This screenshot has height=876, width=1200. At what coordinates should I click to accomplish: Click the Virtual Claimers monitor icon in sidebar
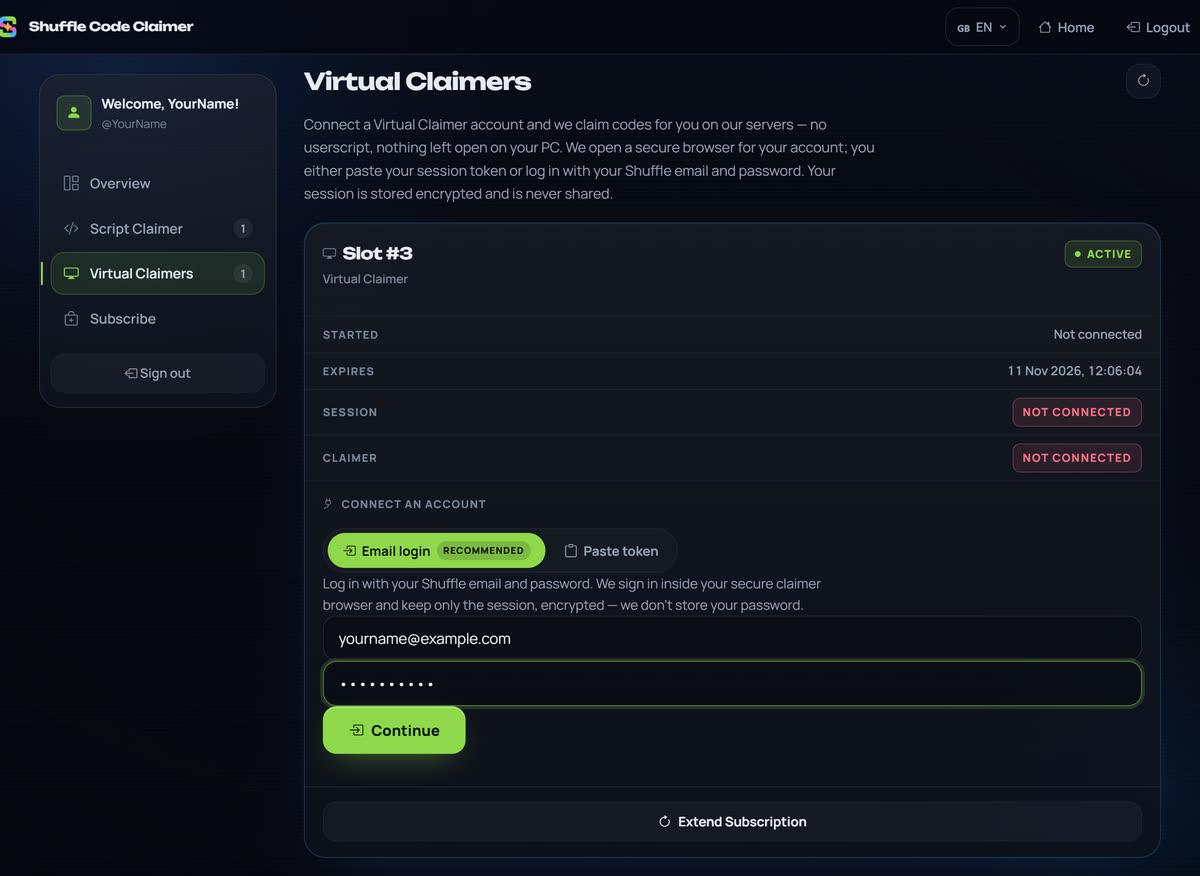(71, 273)
